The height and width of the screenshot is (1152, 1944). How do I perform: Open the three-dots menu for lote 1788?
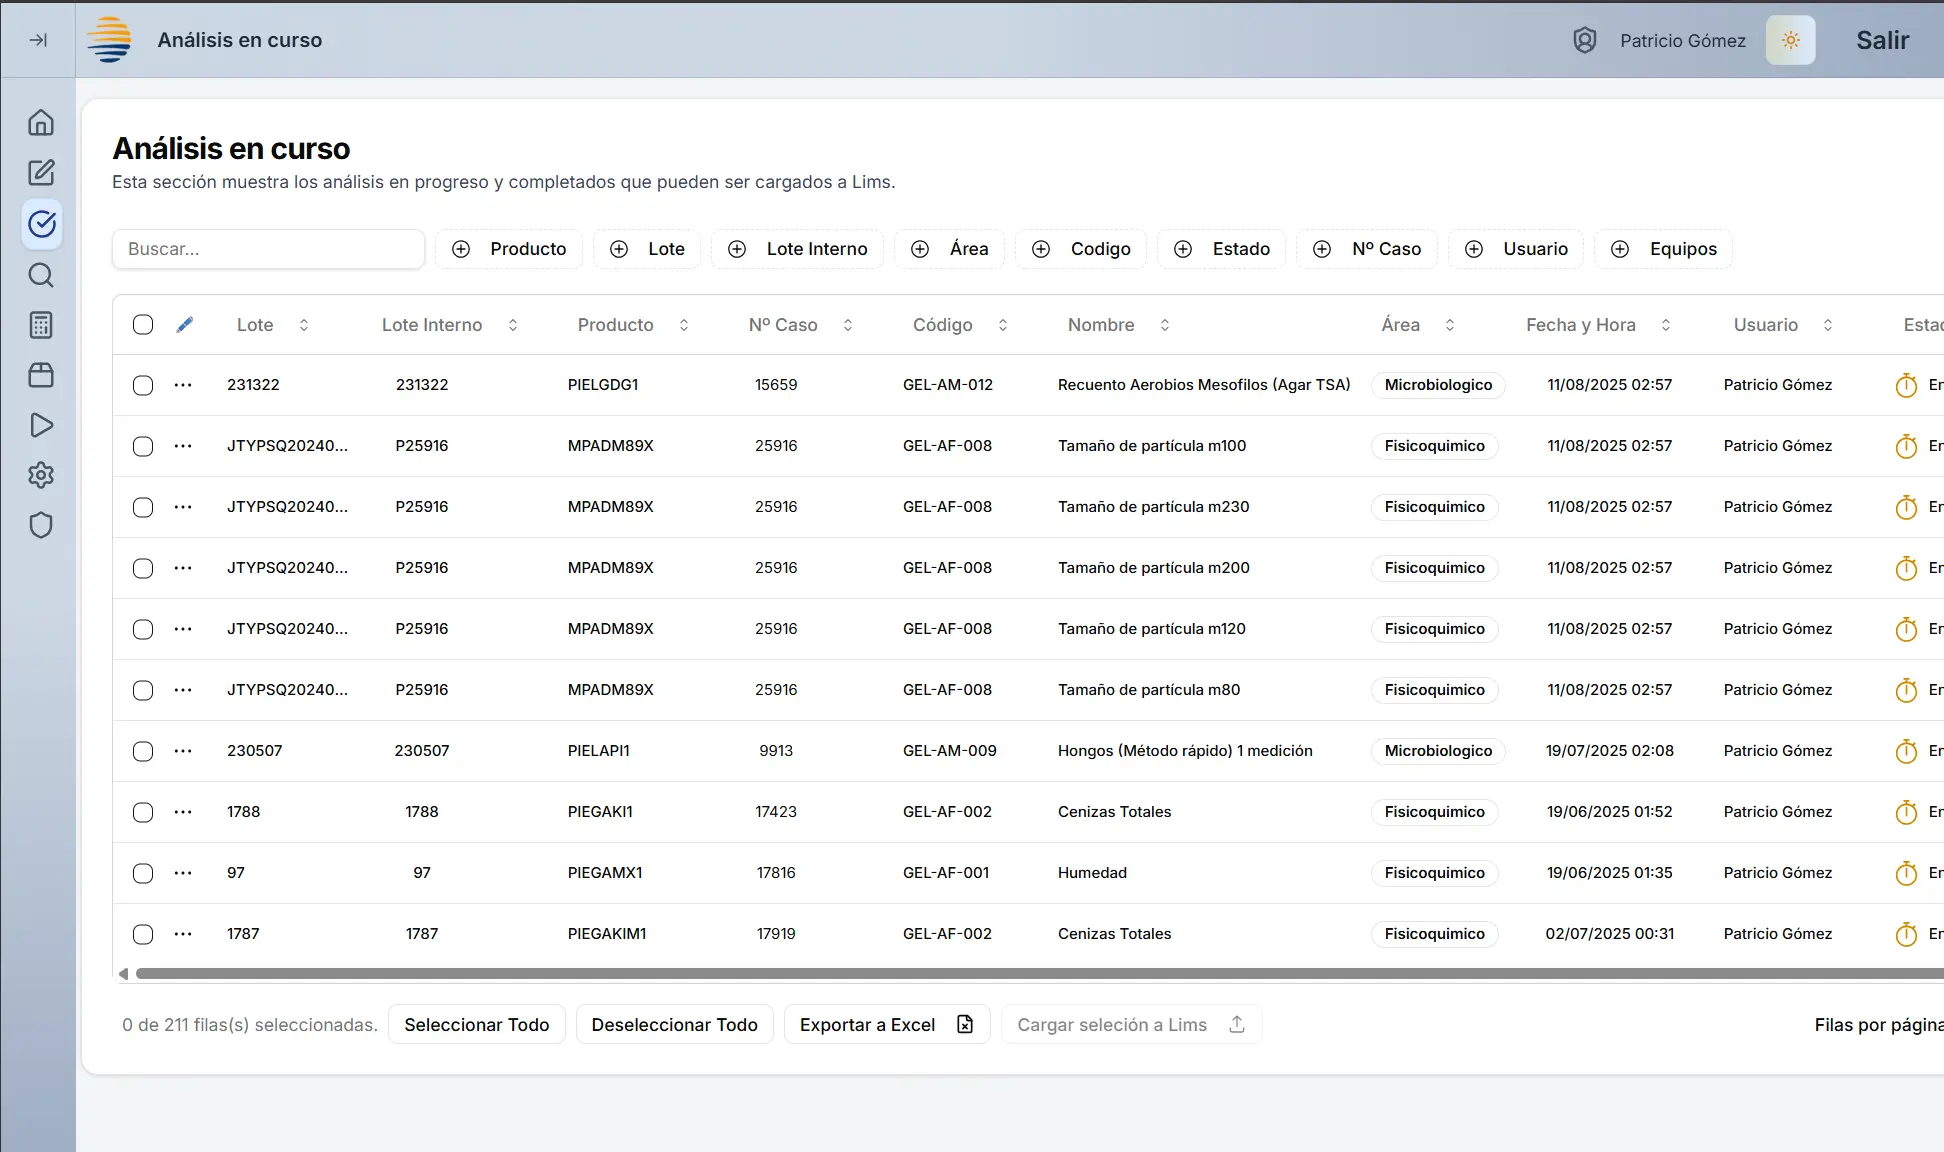(183, 812)
